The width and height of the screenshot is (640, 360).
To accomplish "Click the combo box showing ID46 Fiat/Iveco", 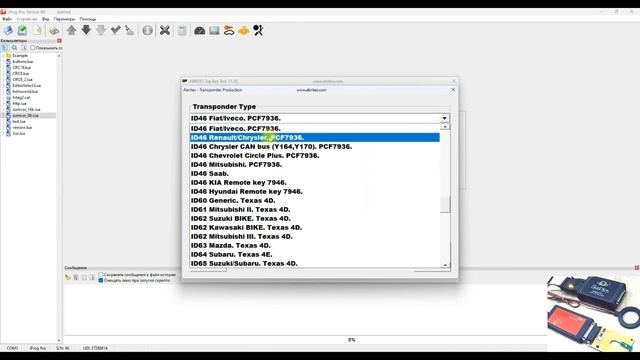I will [x=320, y=118].
